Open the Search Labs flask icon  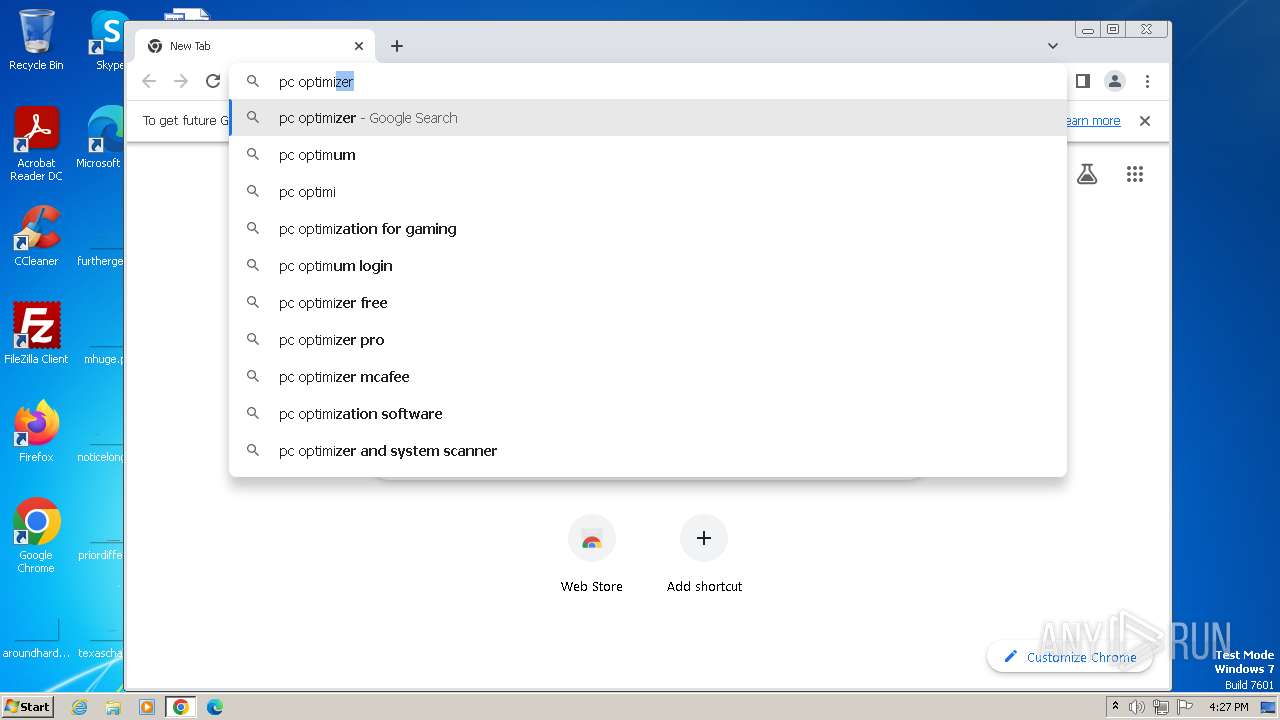(1087, 174)
